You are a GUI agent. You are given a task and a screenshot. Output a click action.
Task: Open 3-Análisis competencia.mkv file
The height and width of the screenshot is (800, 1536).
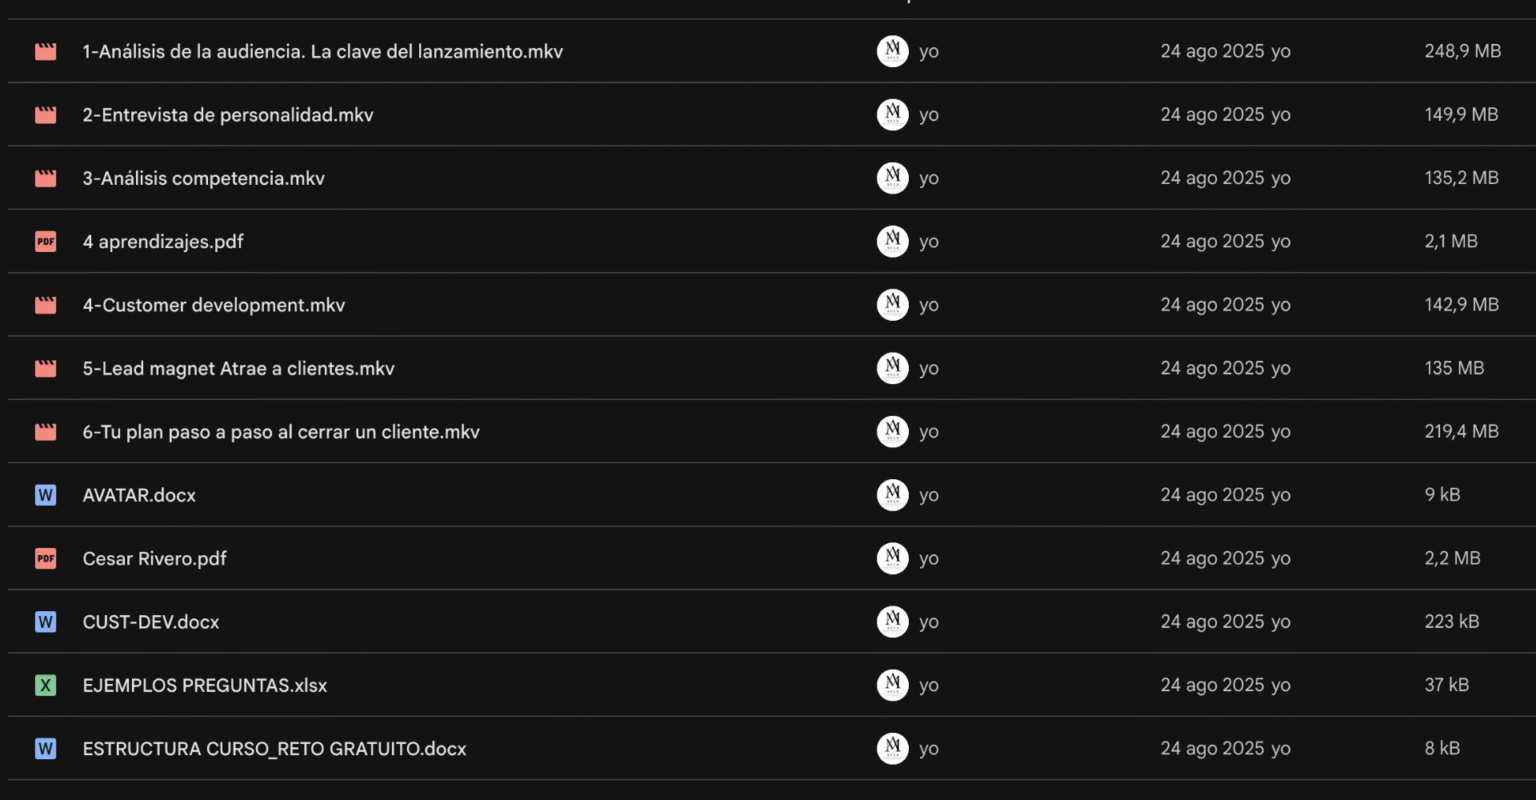tap(203, 178)
